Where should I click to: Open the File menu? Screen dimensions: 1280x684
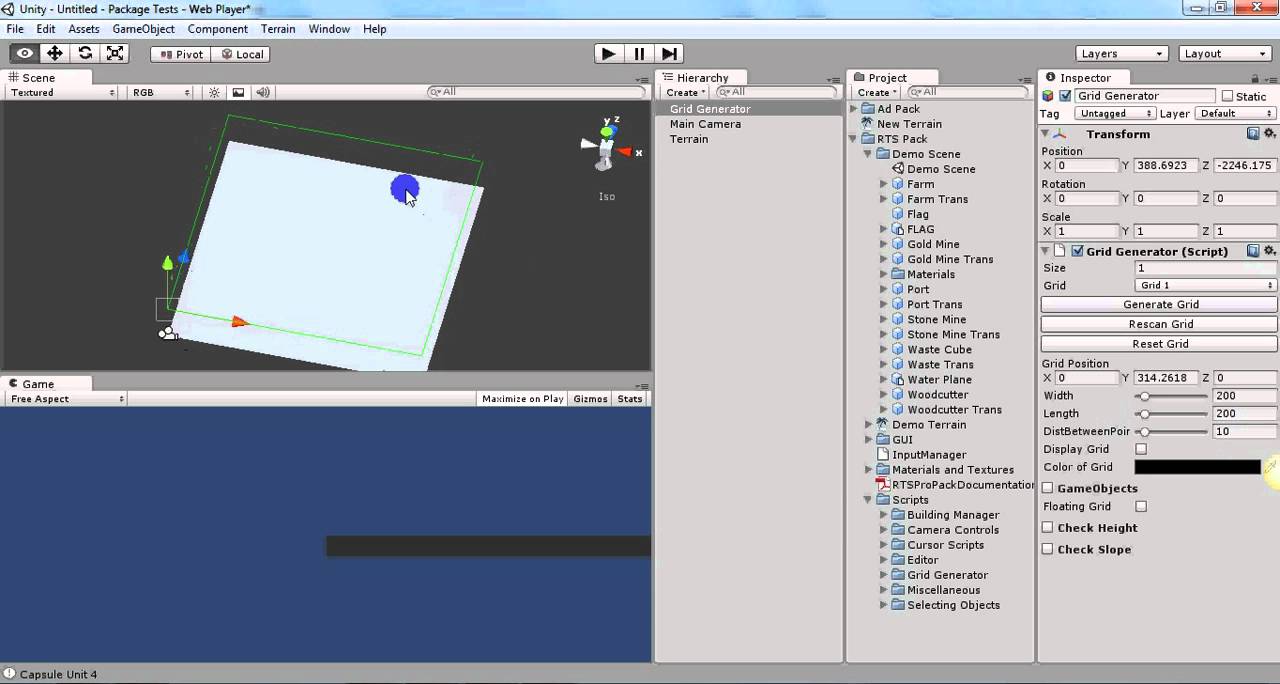pyautogui.click(x=15, y=29)
